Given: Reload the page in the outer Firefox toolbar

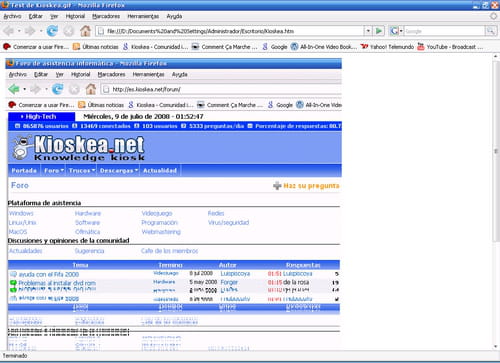Looking at the screenshot, I should 52,31.
